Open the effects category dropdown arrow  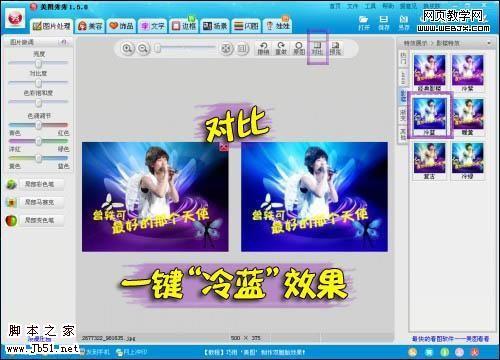489,43
